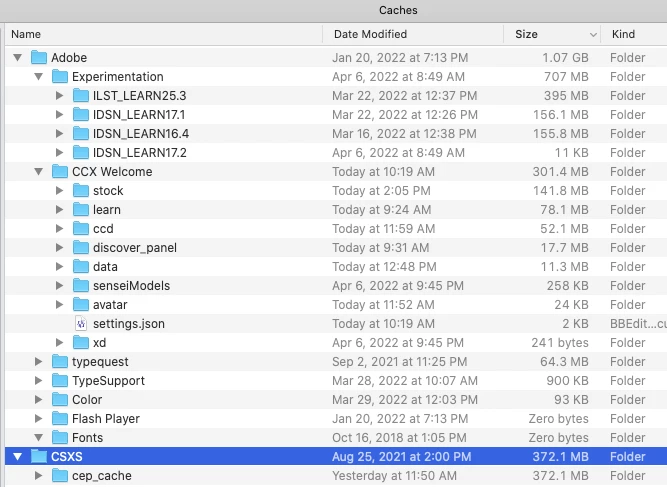
Task: Click the stock folder icon
Action: click(81, 191)
